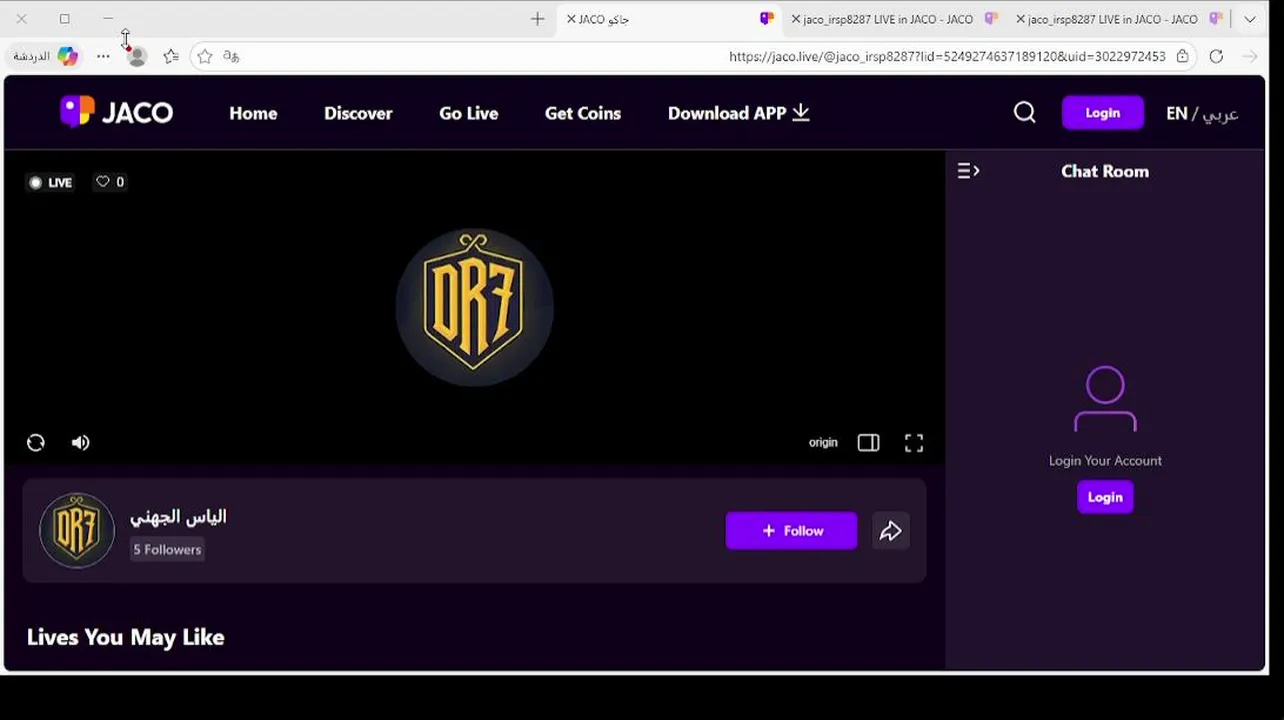Close the JACO جاكو browser tab
1284x720 pixels.
click(x=571, y=19)
